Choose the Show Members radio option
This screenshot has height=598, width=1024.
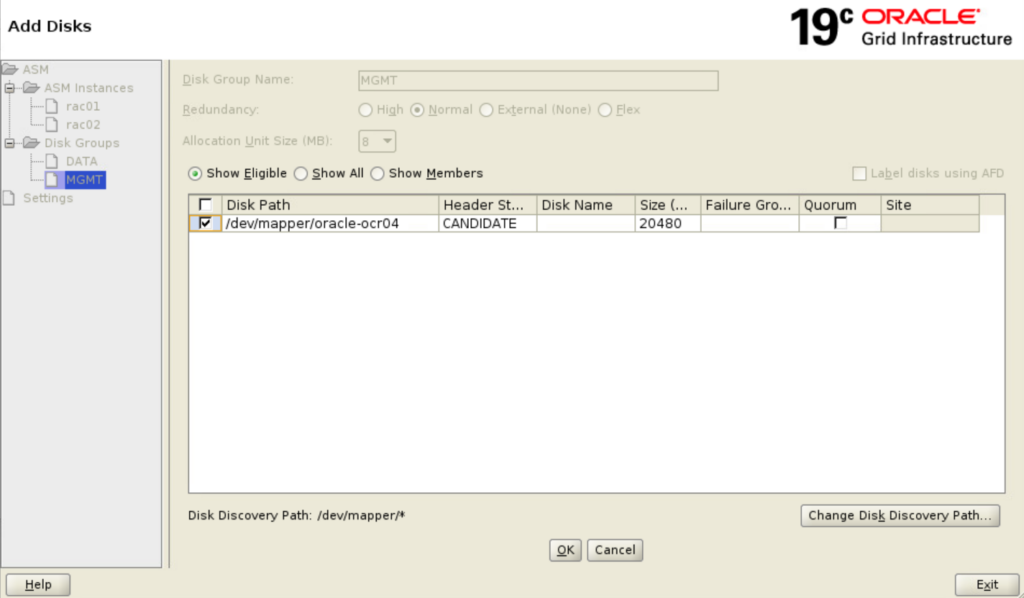coord(377,173)
